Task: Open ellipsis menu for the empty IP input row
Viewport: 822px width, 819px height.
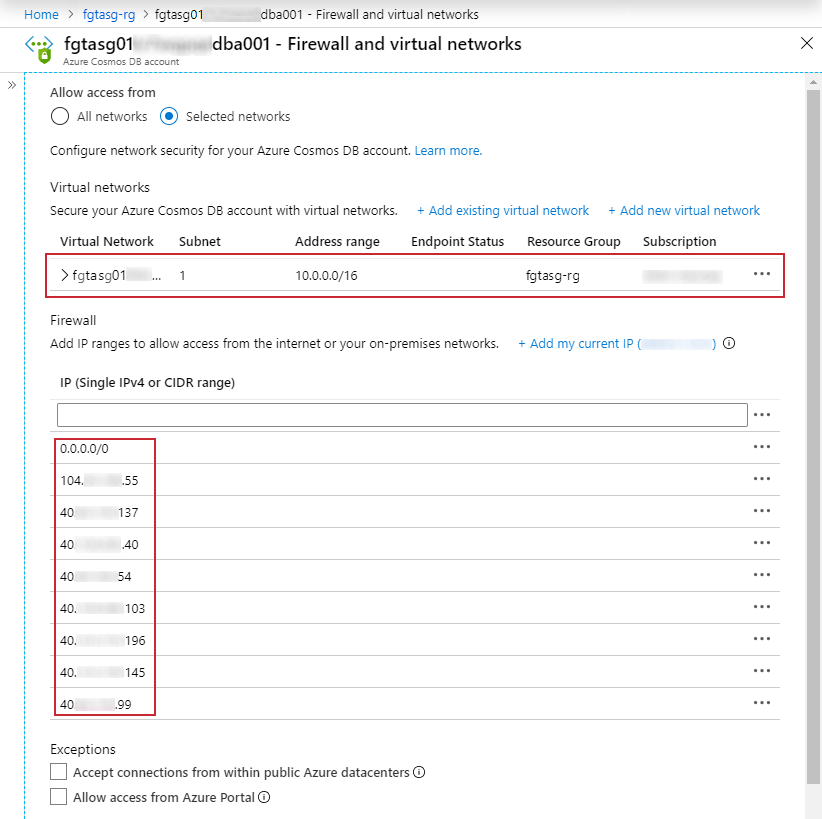Action: (762, 415)
